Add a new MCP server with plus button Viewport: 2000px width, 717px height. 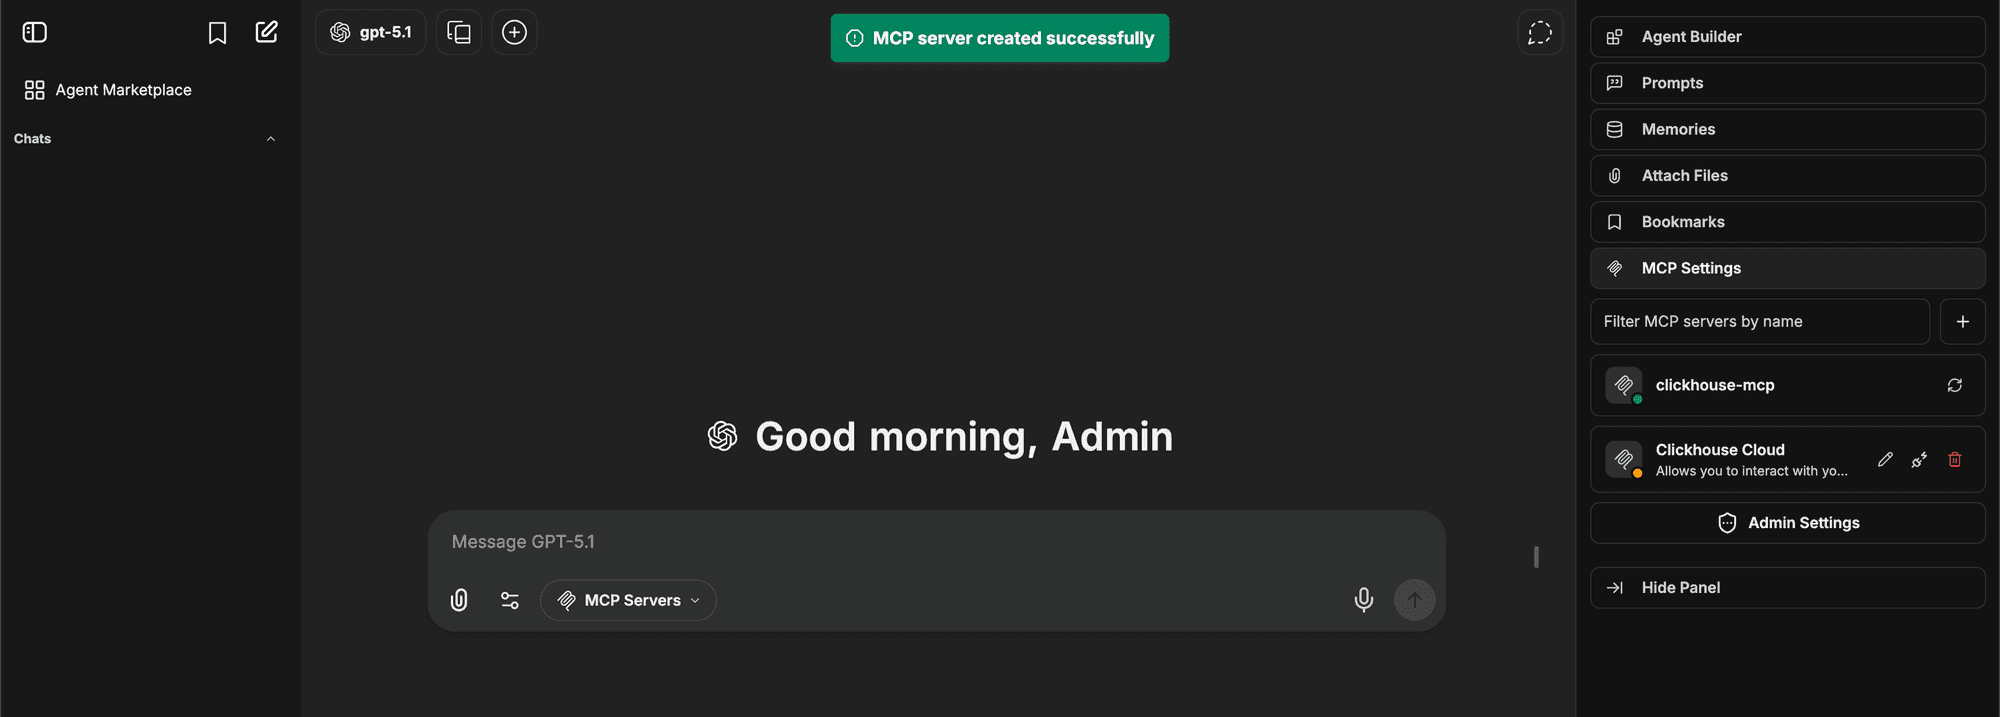click(1962, 322)
